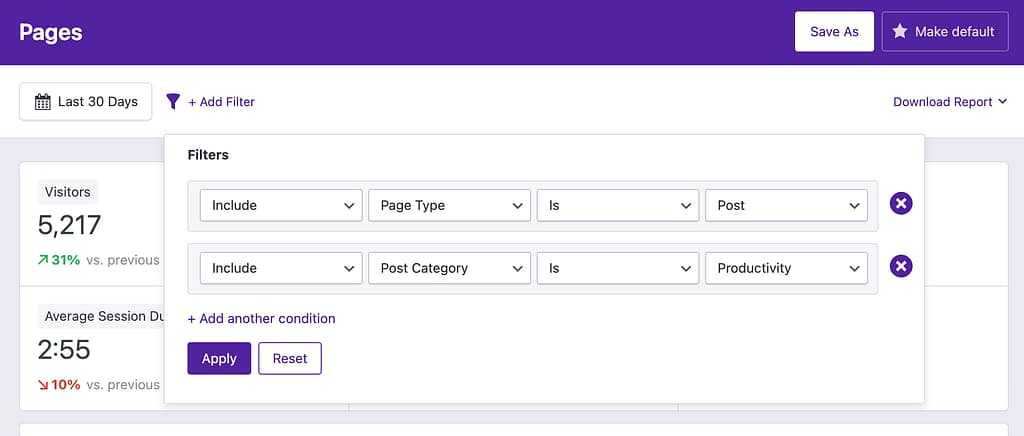The image size is (1024, 436).
Task: Open the Post value dropdown
Action: (785, 205)
